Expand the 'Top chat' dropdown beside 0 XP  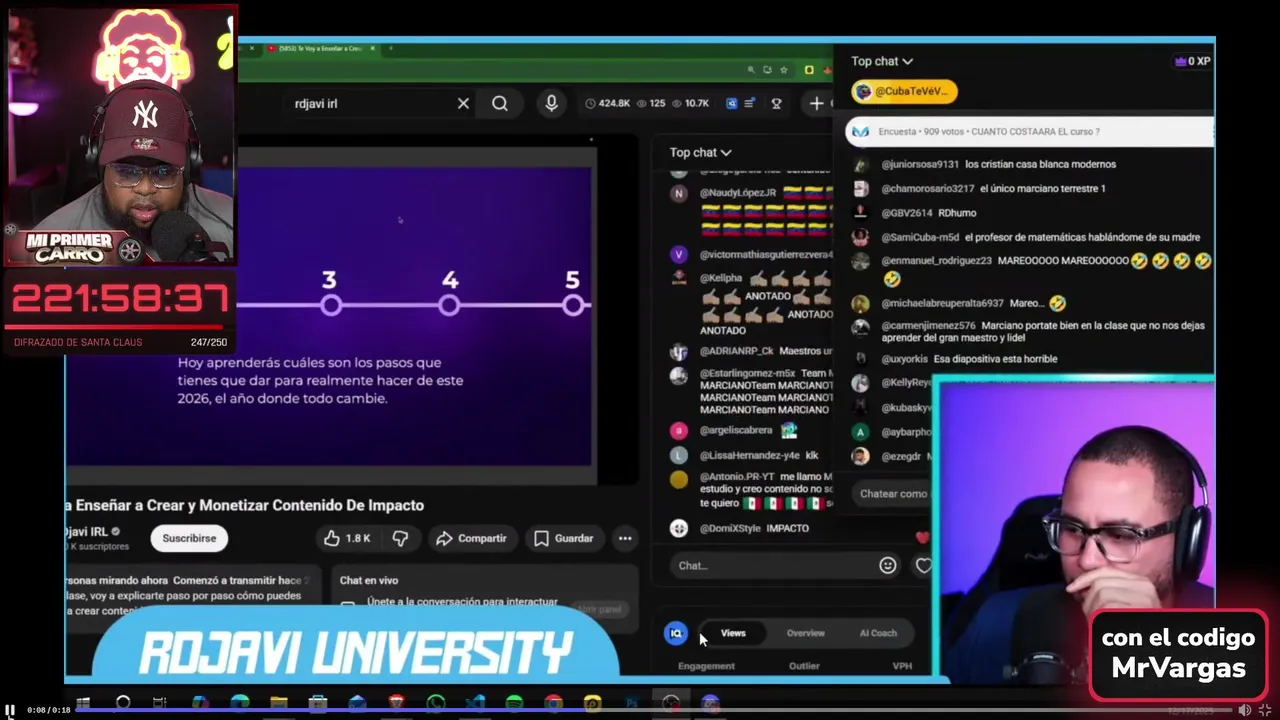[882, 61]
